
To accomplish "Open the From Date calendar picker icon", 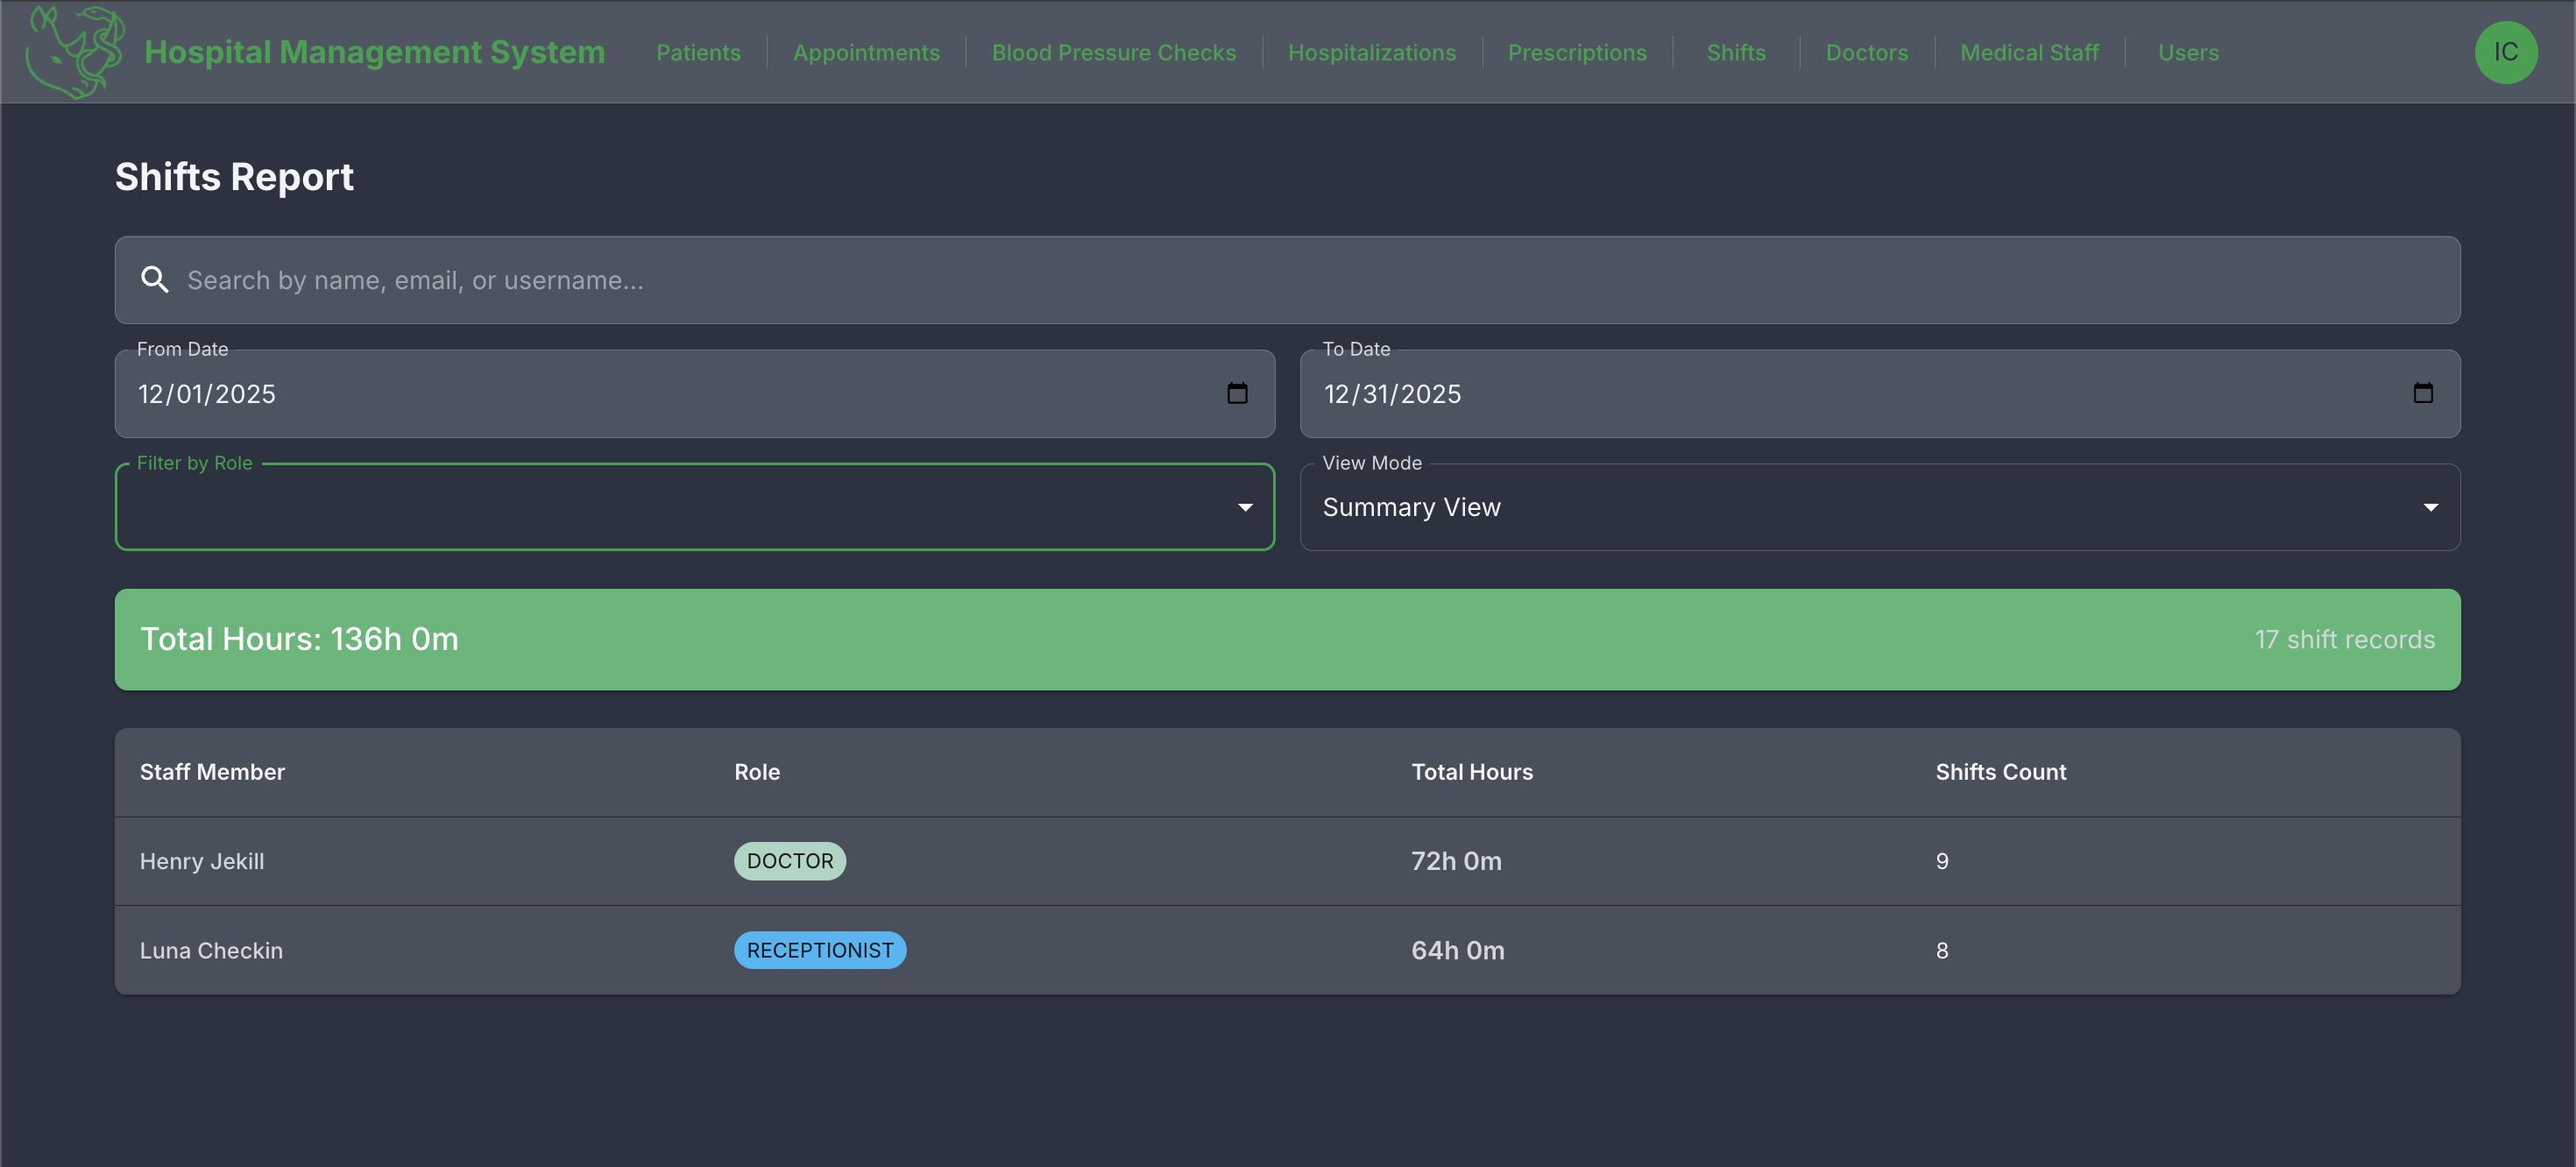I will 1237,393.
